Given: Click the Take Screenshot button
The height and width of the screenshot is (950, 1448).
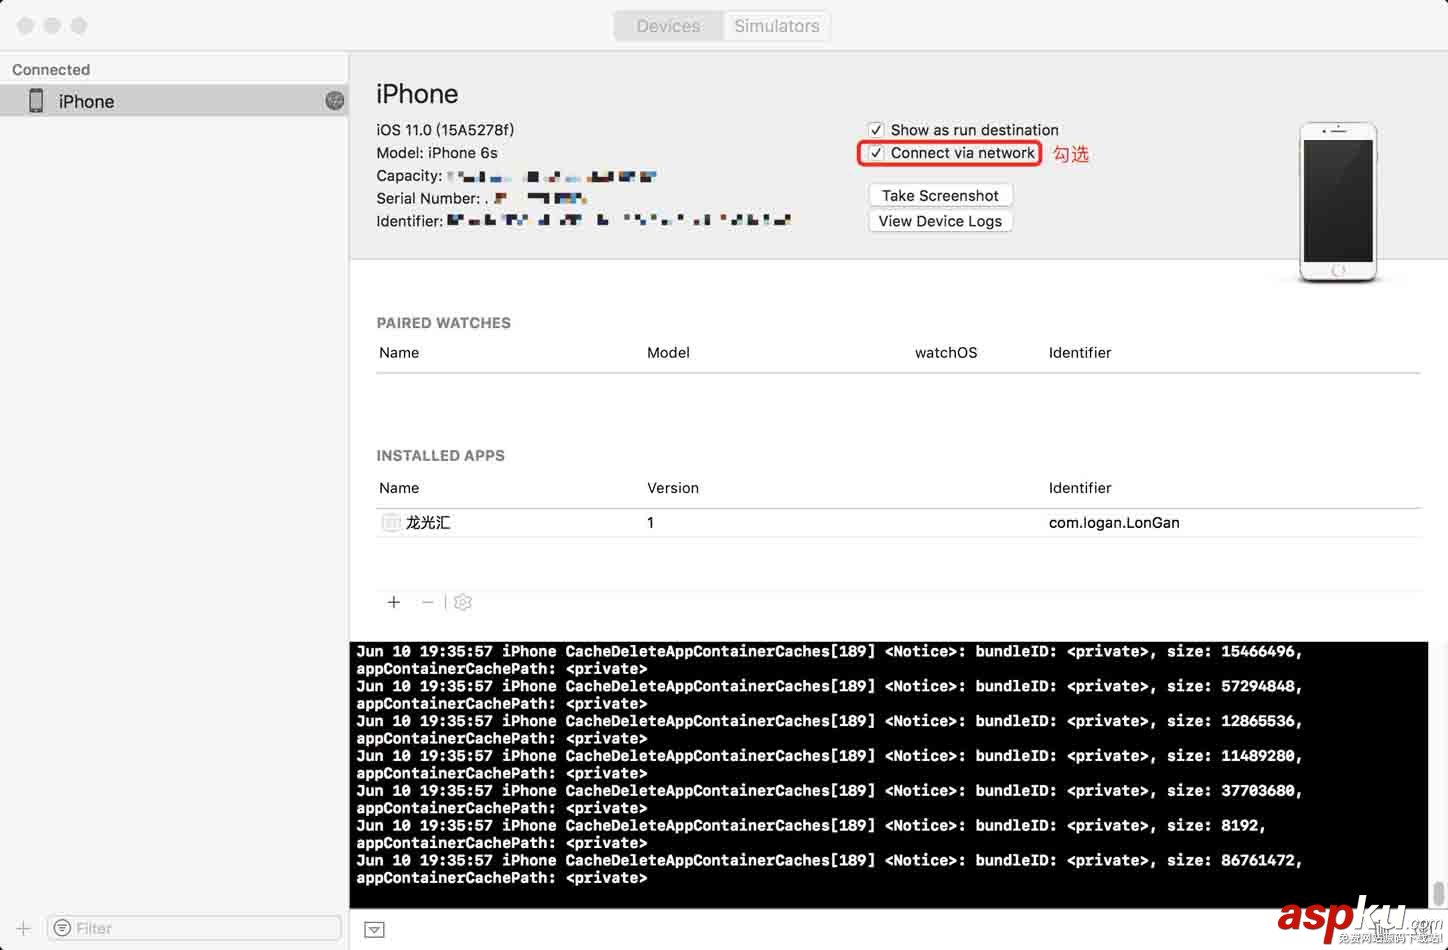Looking at the screenshot, I should pyautogui.click(x=940, y=195).
